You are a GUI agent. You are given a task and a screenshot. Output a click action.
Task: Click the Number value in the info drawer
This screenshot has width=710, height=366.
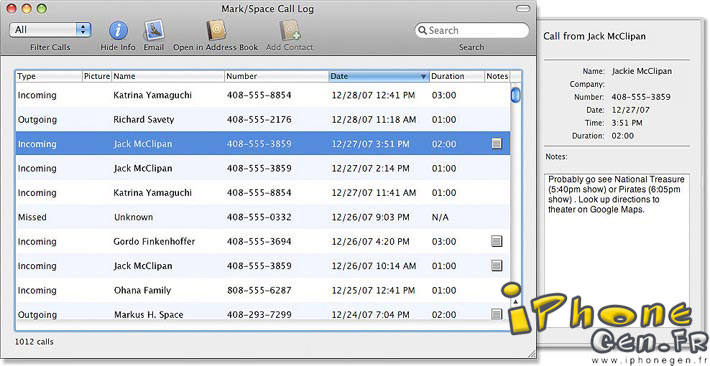point(641,97)
